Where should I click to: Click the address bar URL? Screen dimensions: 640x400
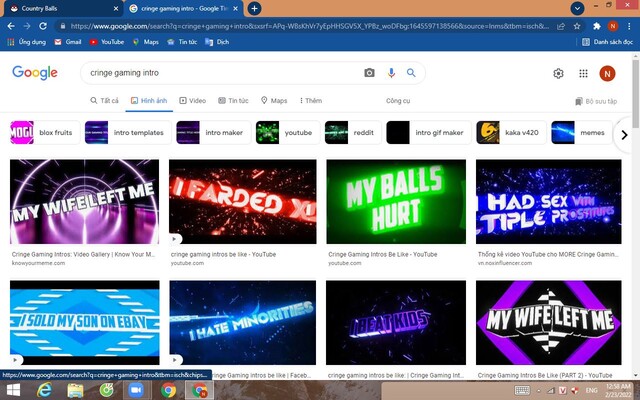pyautogui.click(x=309, y=26)
